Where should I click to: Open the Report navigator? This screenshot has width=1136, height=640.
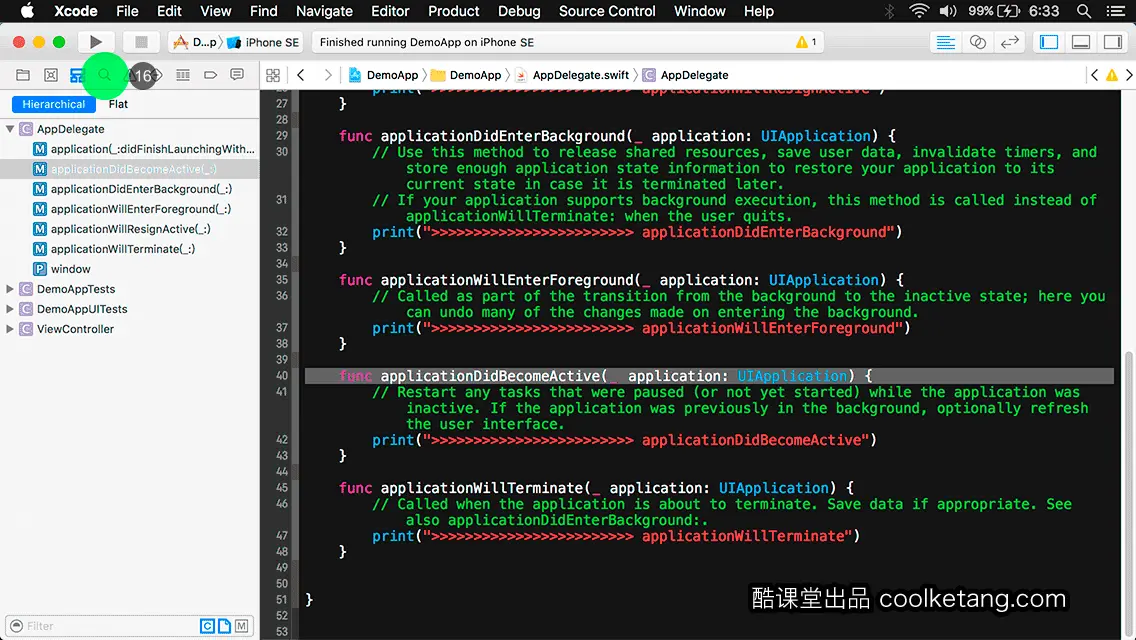[x=237, y=75]
